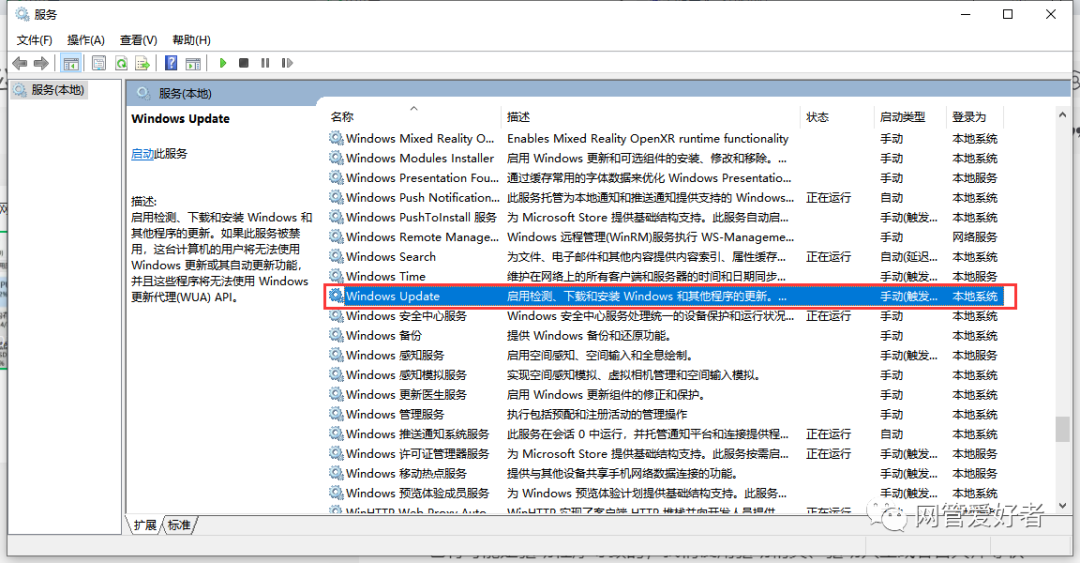Select the Windows 预览体验成员服务 row
Image resolution: width=1080 pixels, height=563 pixels.
click(665, 493)
